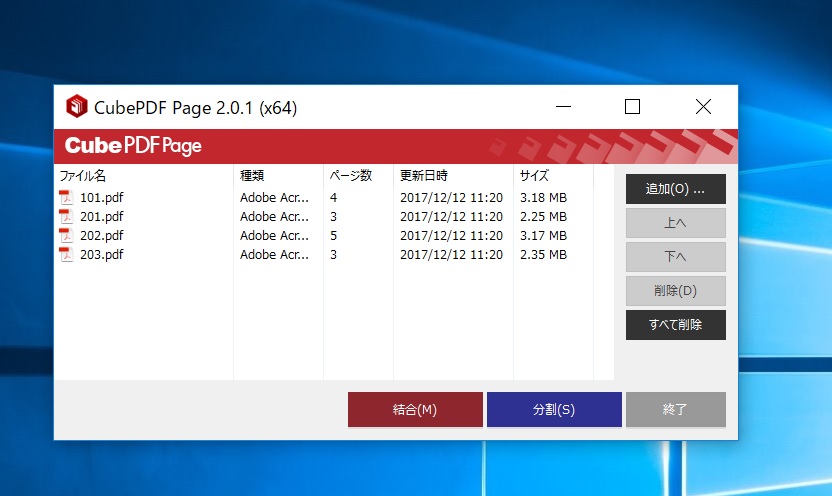Click the 3.17 MB size value
Image resolution: width=832 pixels, height=496 pixels.
coord(543,236)
